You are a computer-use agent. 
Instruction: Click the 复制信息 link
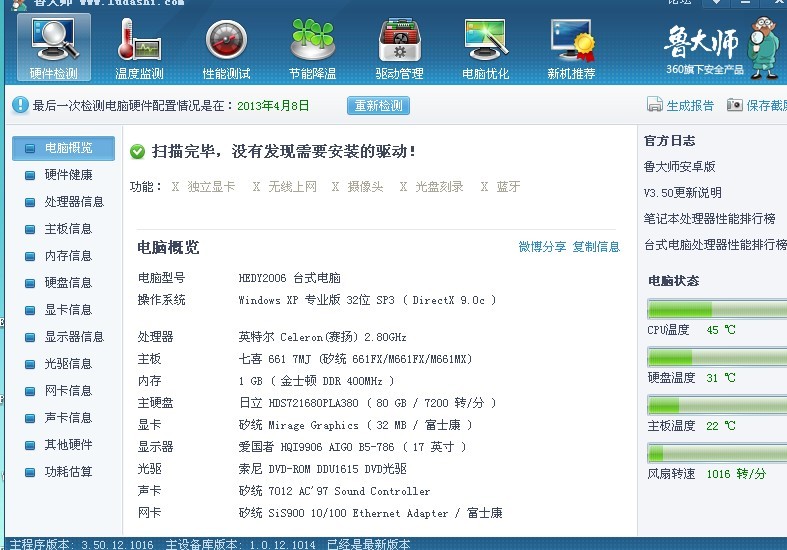pyautogui.click(x=596, y=247)
